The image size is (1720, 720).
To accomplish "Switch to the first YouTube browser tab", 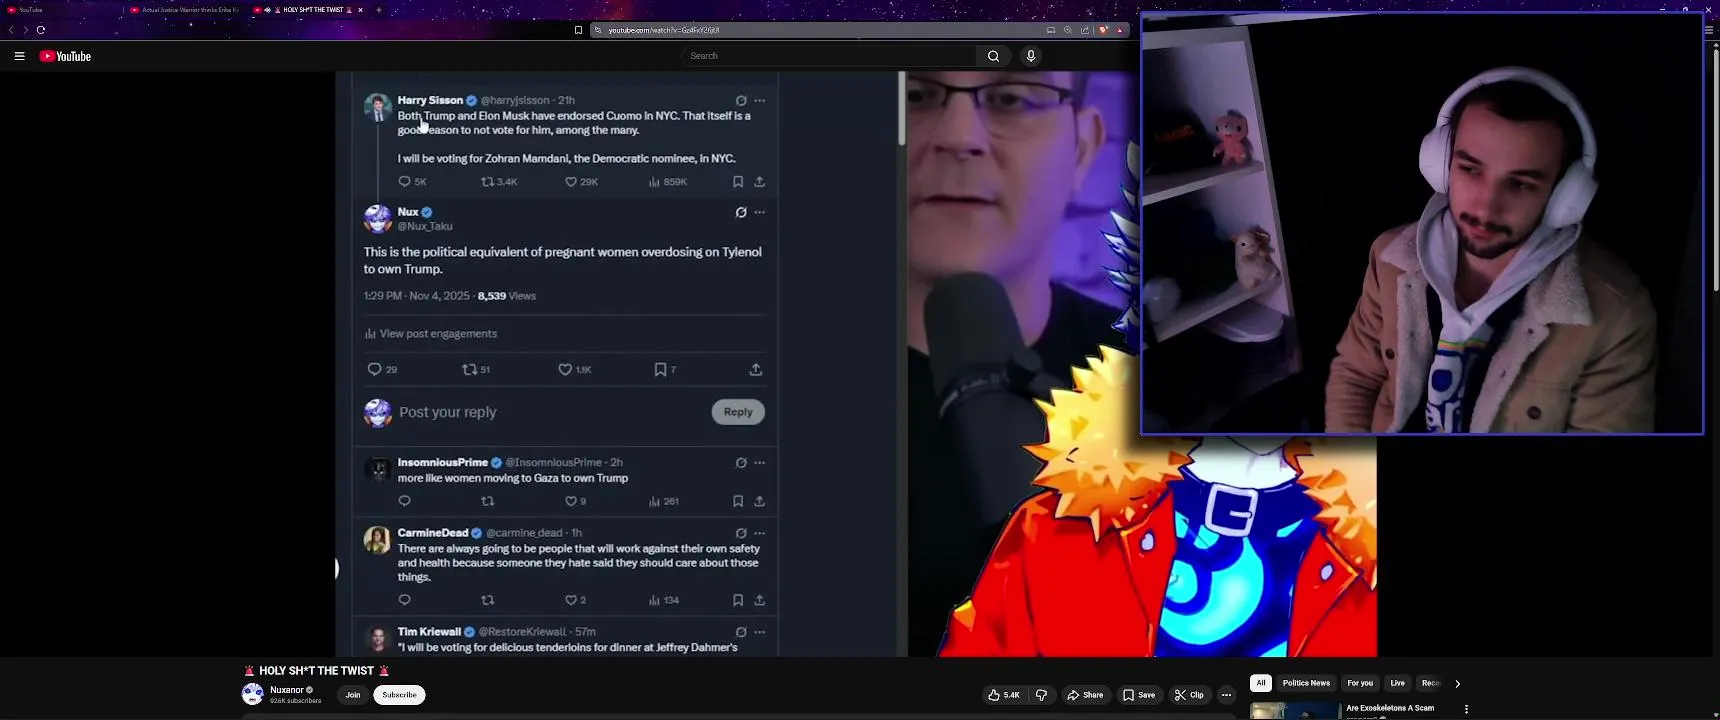I will (x=60, y=10).
